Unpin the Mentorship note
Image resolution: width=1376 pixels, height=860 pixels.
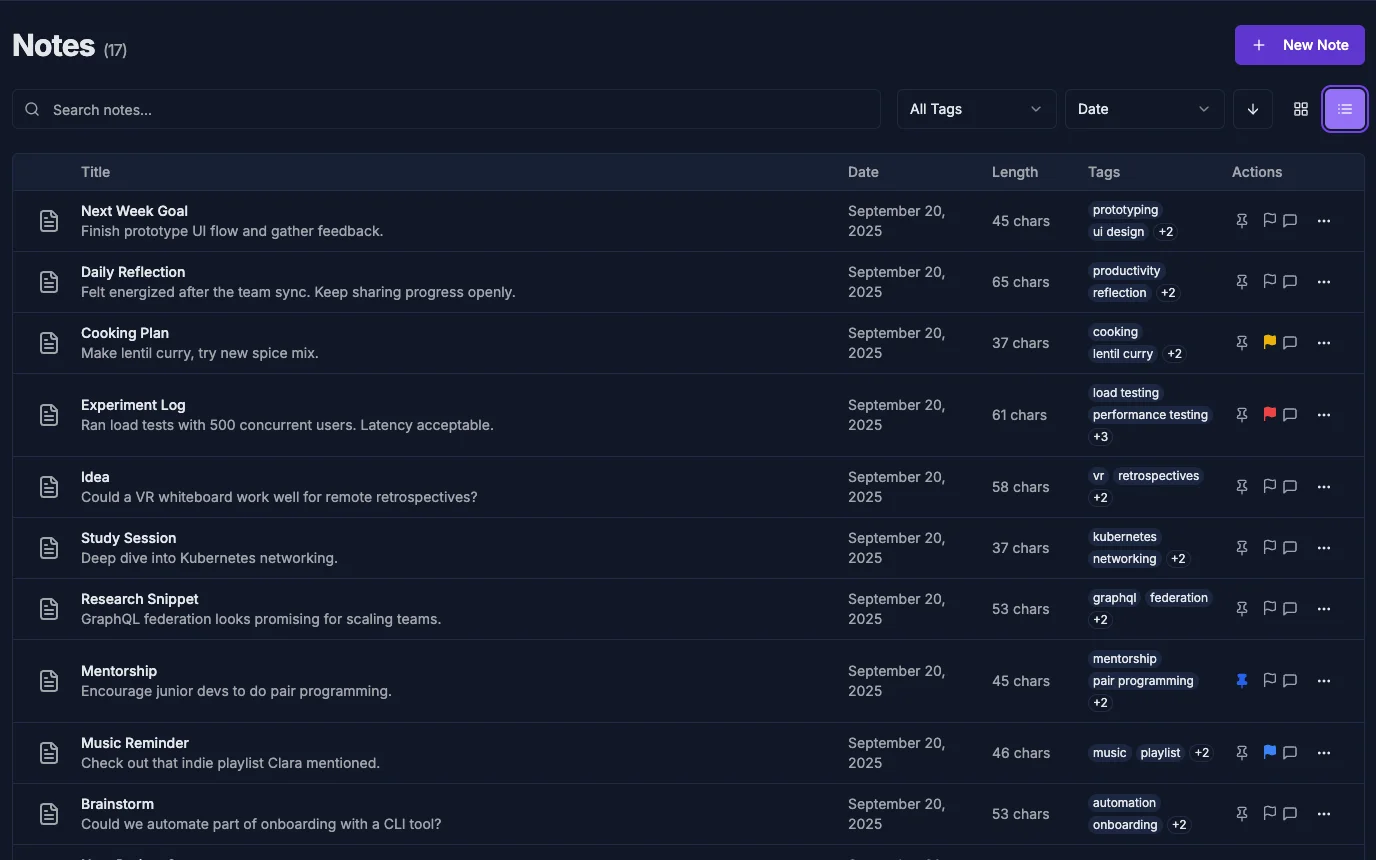point(1241,680)
